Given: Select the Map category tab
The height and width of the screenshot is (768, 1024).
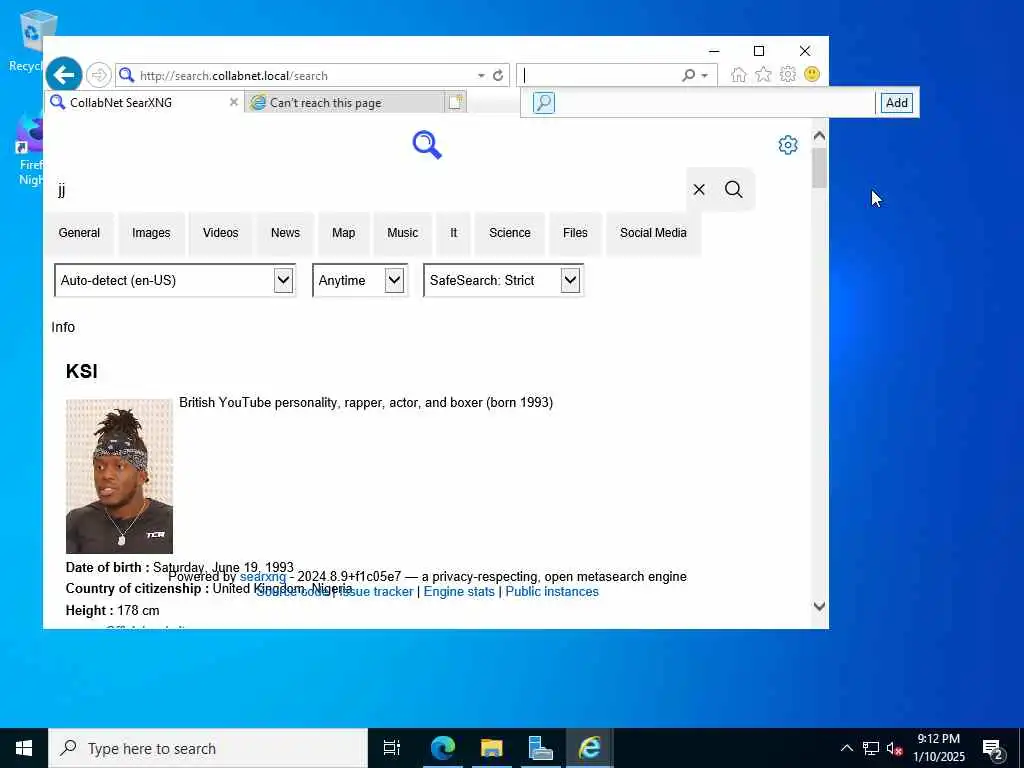Looking at the screenshot, I should tap(344, 233).
